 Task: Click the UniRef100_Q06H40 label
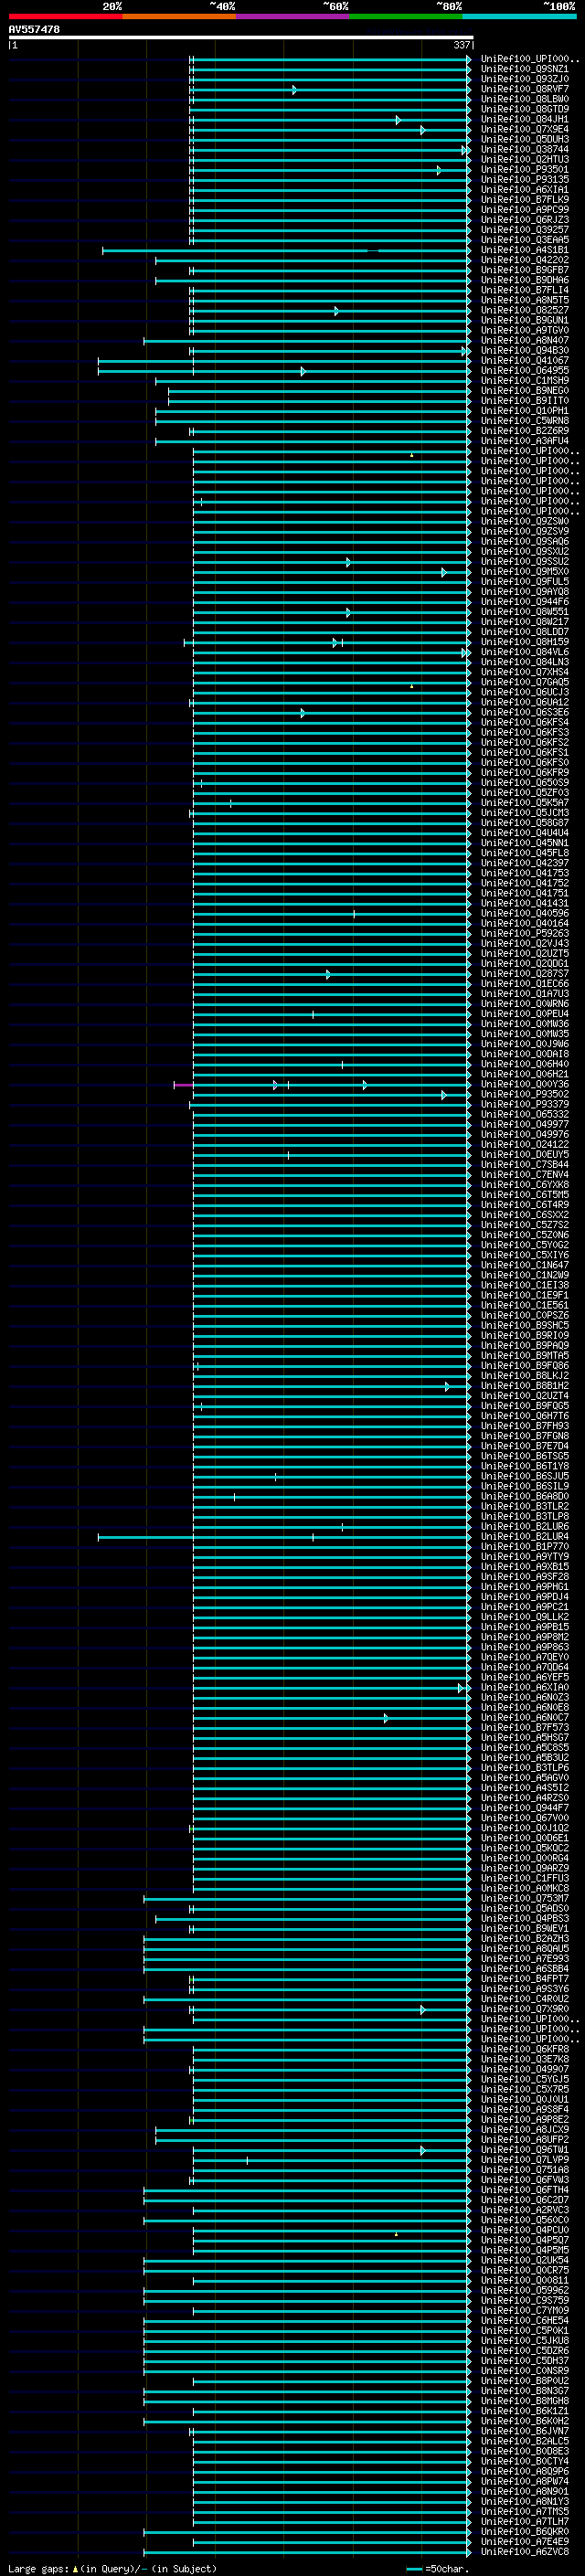525,1064
